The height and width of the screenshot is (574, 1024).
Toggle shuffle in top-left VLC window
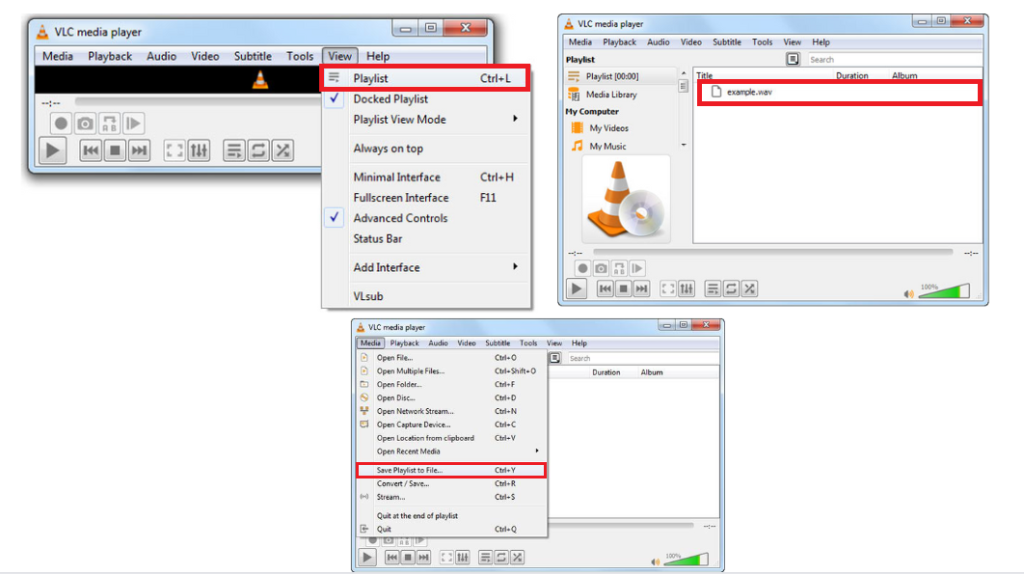coord(282,151)
